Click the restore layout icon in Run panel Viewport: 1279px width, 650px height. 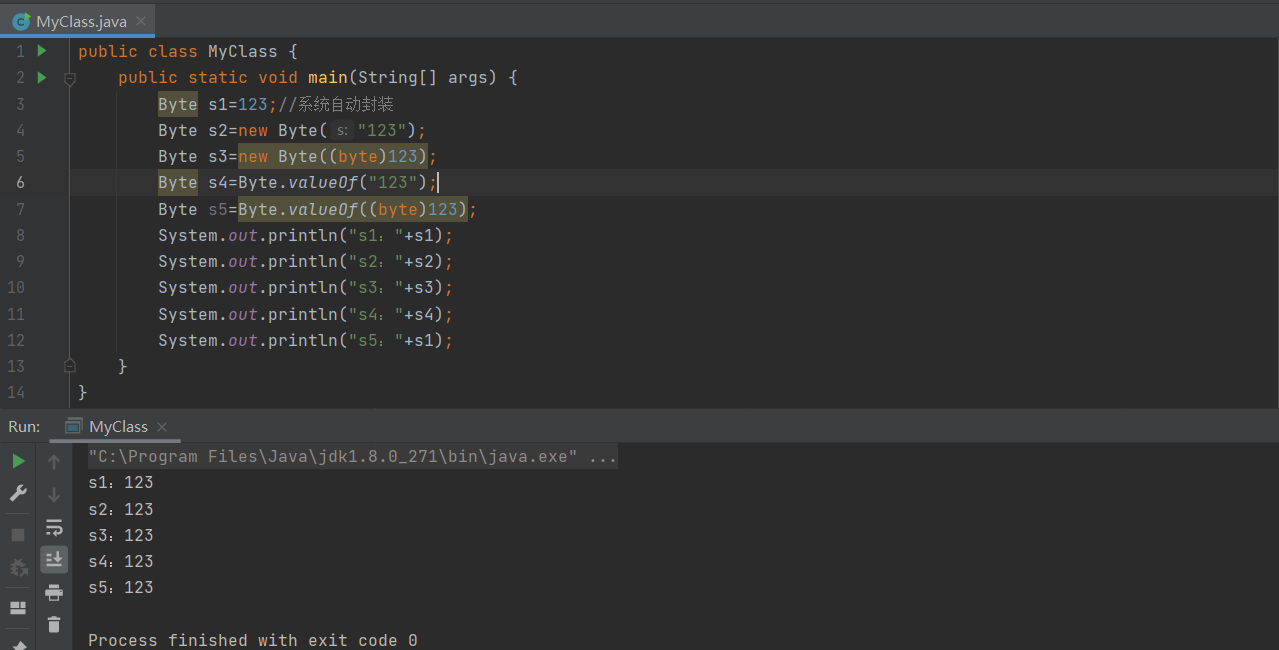pyautogui.click(x=18, y=608)
